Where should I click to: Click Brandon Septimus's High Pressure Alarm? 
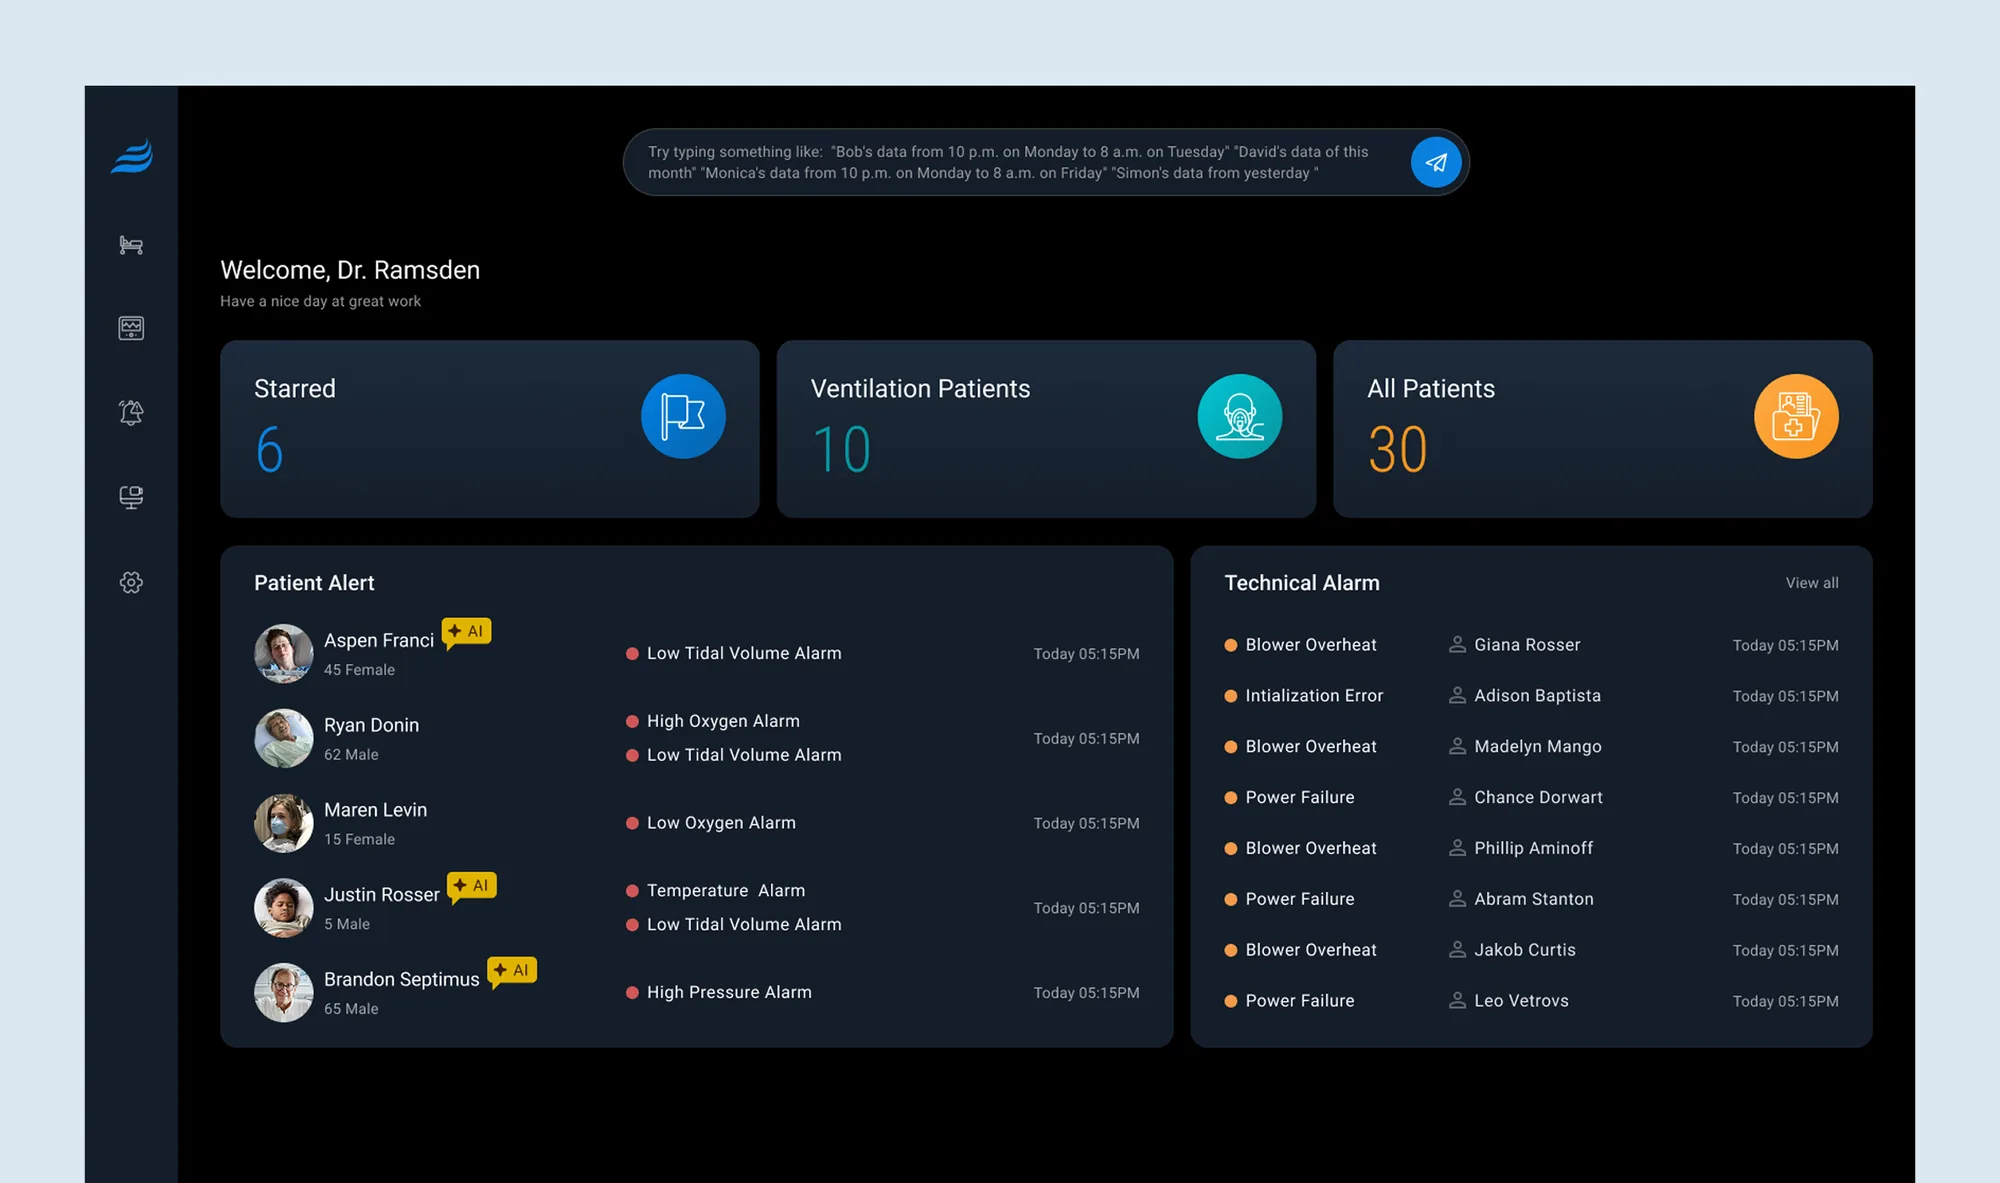(x=728, y=991)
